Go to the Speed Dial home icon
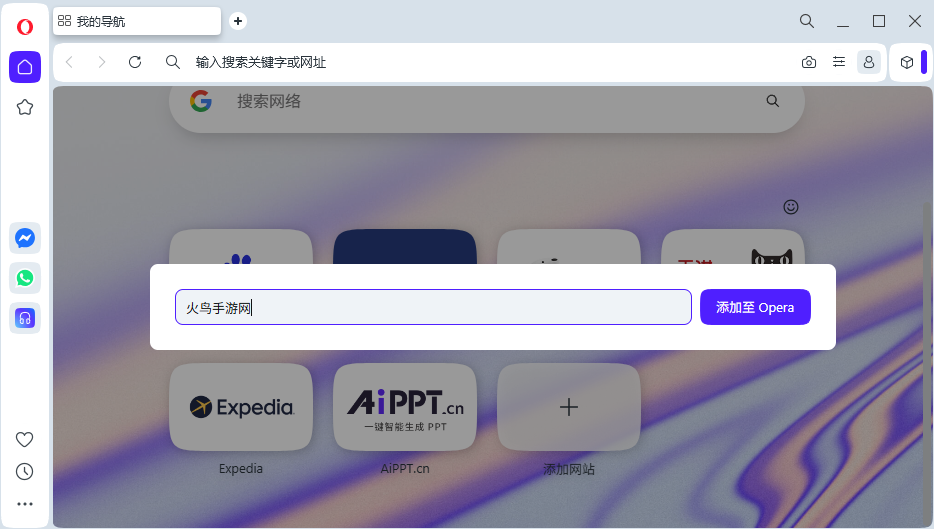This screenshot has width=934, height=529. pyautogui.click(x=25, y=67)
